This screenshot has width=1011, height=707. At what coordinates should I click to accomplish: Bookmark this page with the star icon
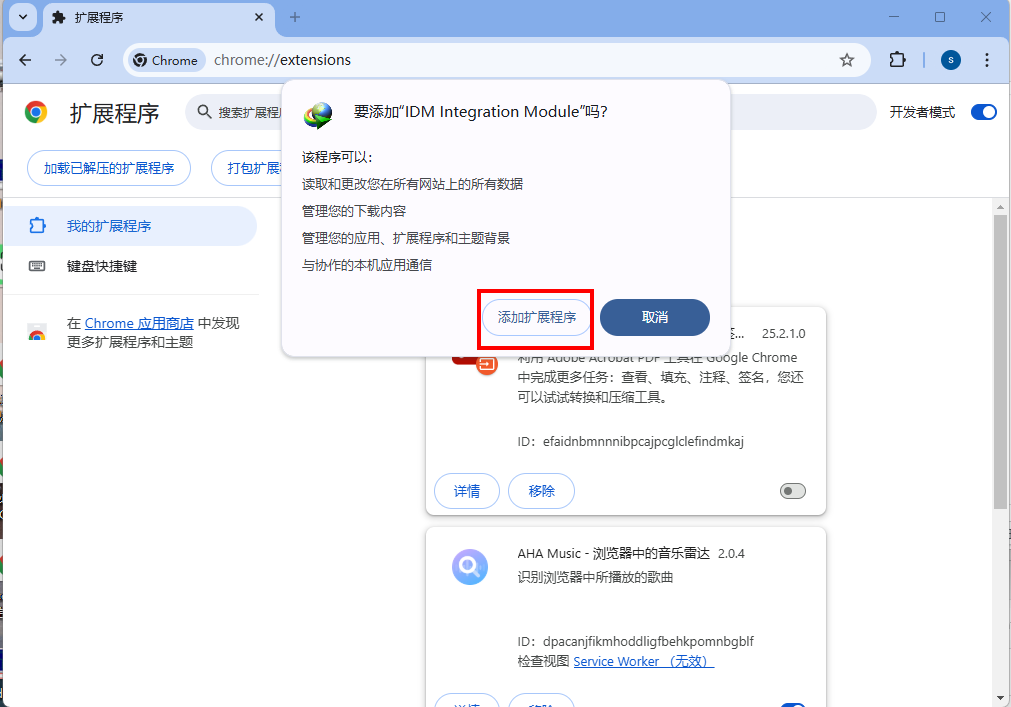847,60
